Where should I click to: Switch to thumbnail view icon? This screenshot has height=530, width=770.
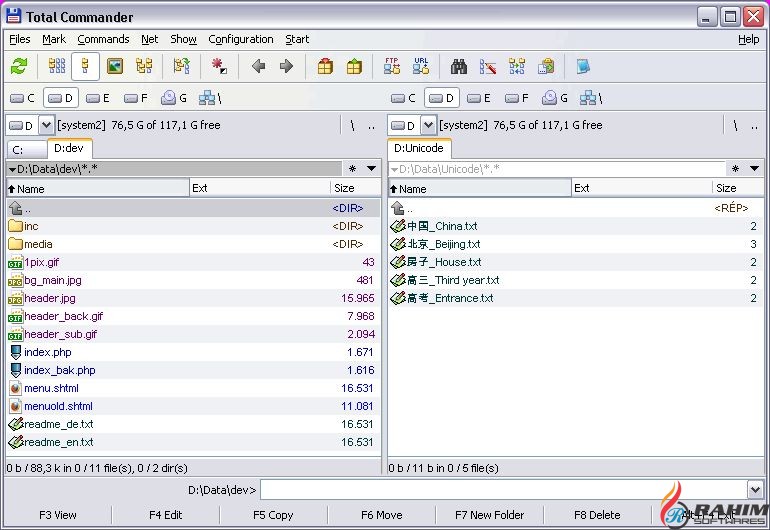click(115, 67)
